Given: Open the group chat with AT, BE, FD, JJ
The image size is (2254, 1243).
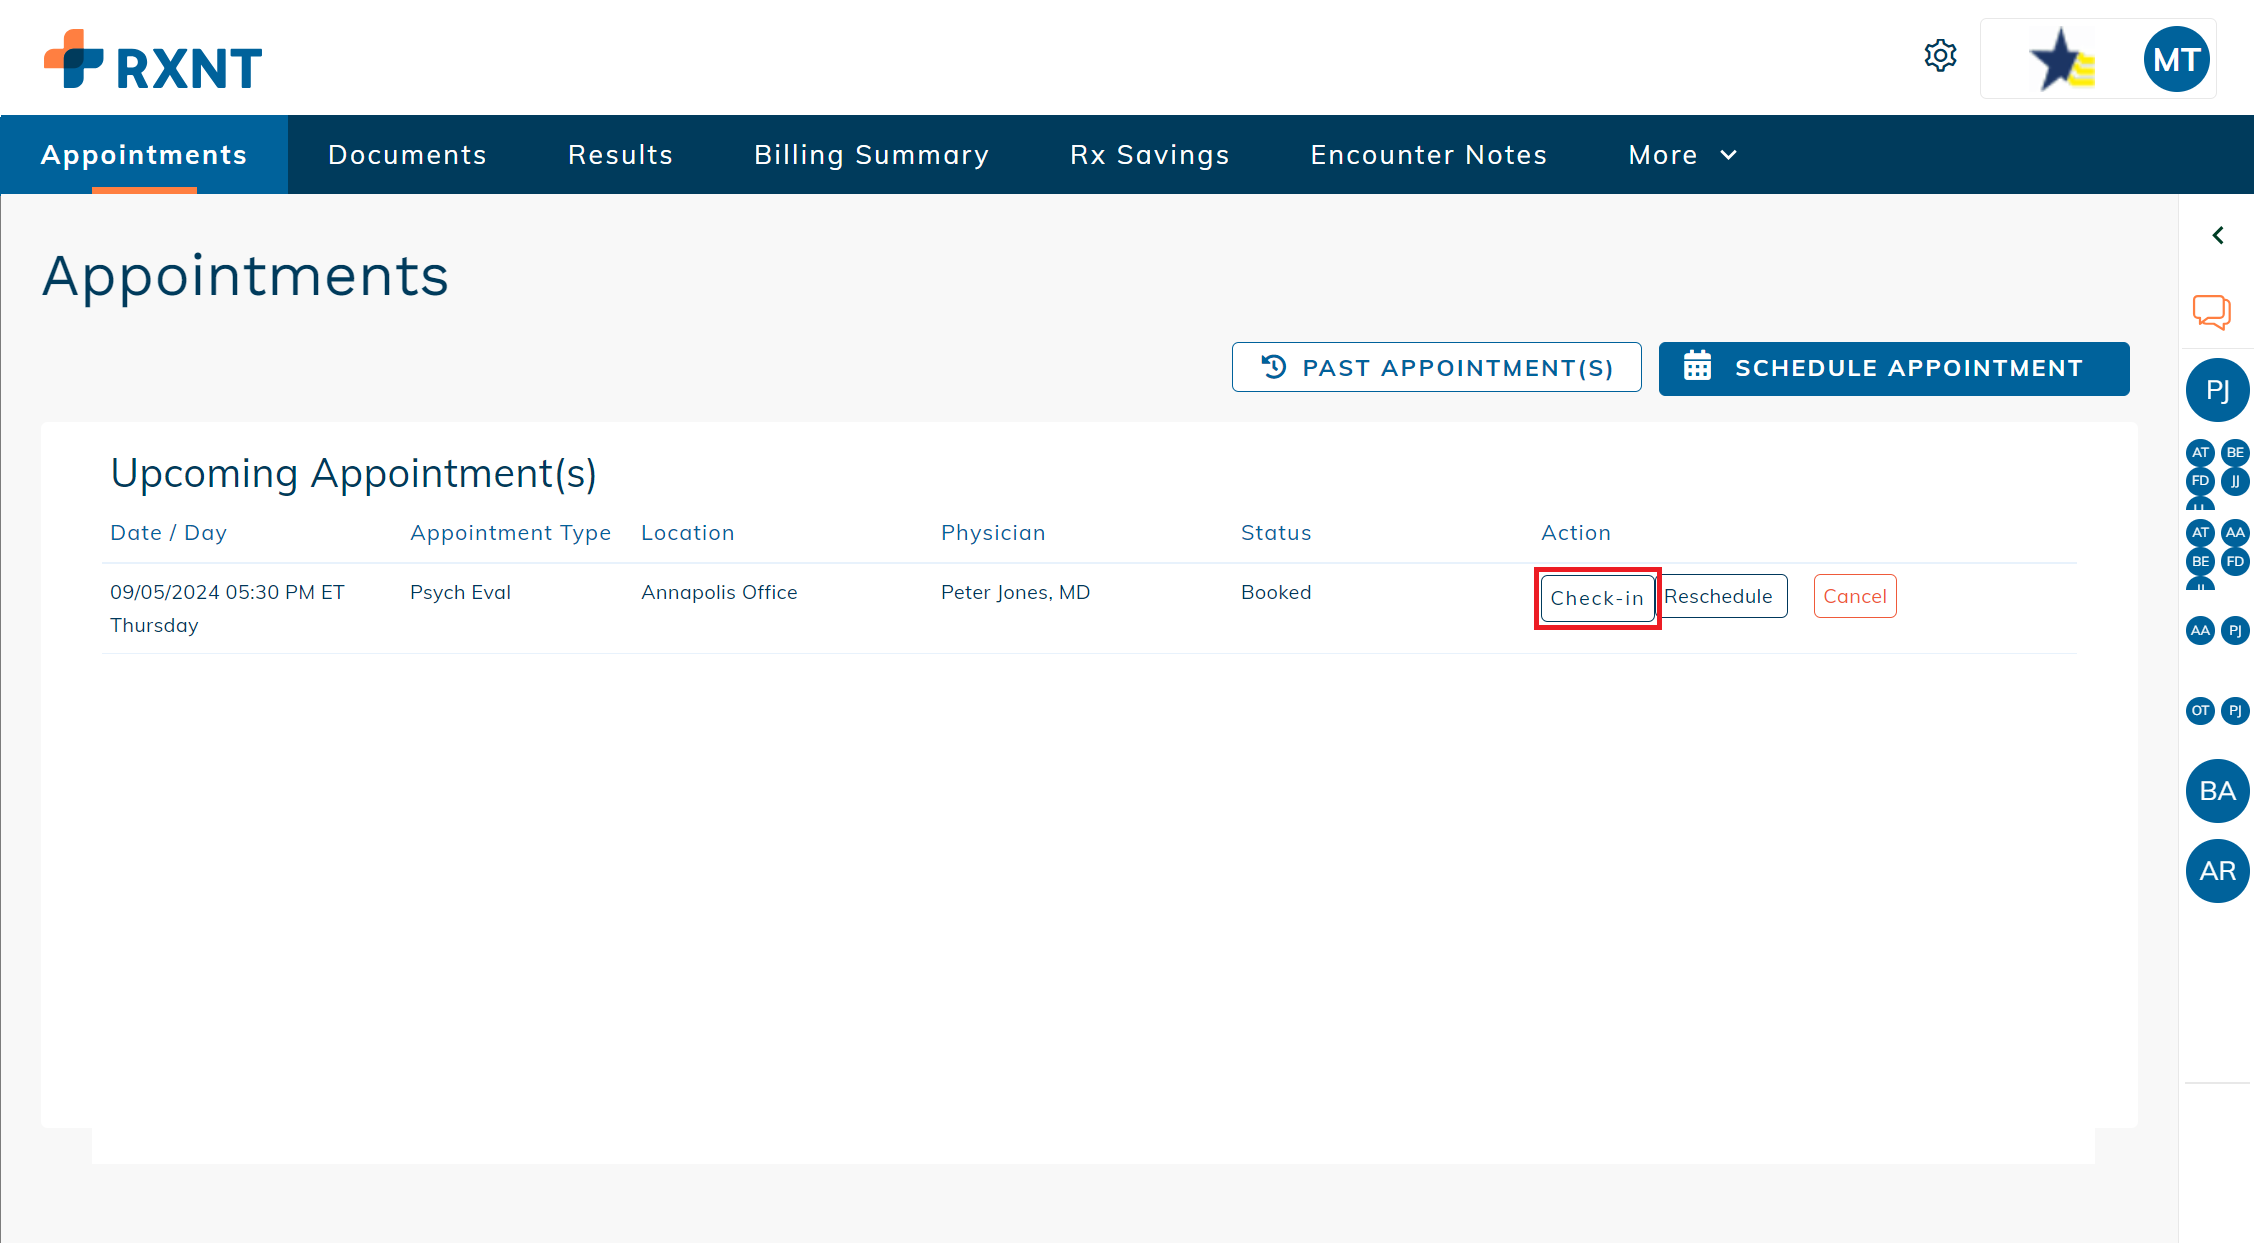Looking at the screenshot, I should coord(2218,474).
